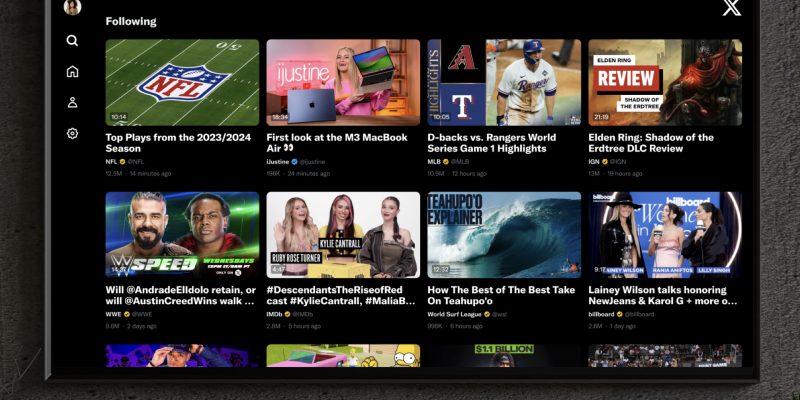Play the Elden Ring Review thumbnail
Screen dimensions: 800x400
pos(665,83)
